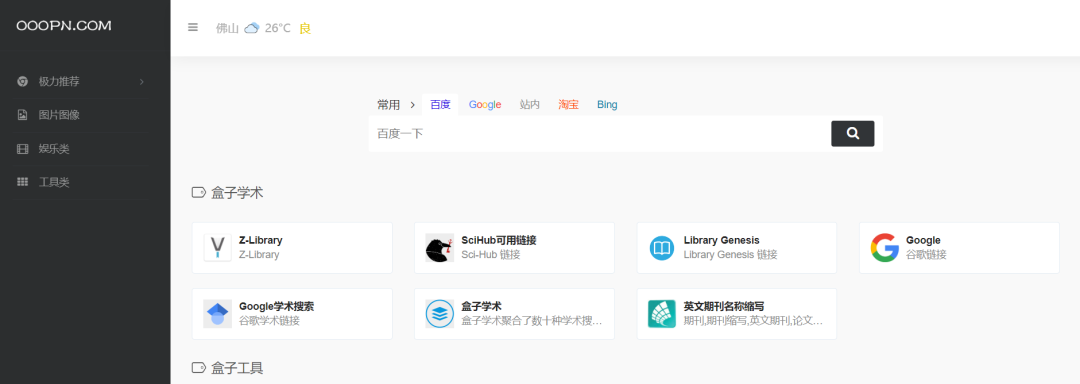Click the cloud weather icon
This screenshot has width=1080, height=384.
pyautogui.click(x=251, y=28)
